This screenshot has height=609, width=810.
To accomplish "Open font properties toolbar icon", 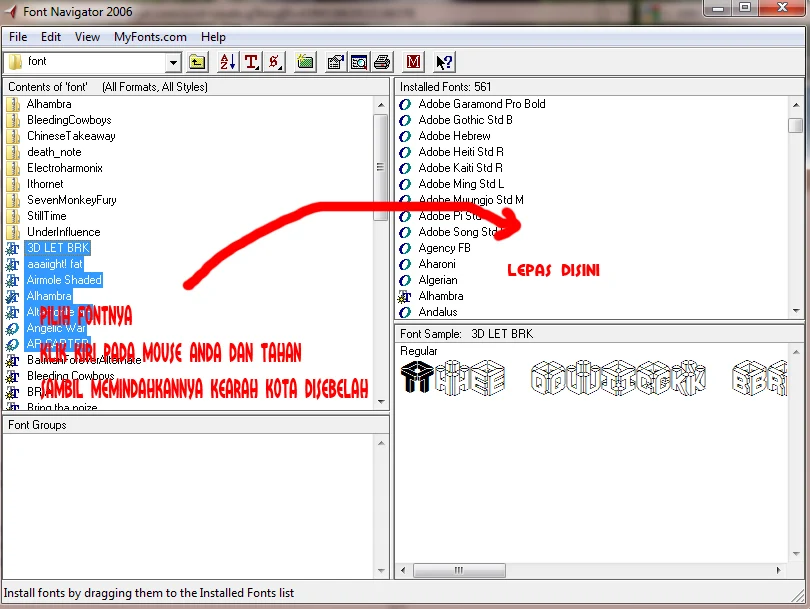I will (x=336, y=63).
